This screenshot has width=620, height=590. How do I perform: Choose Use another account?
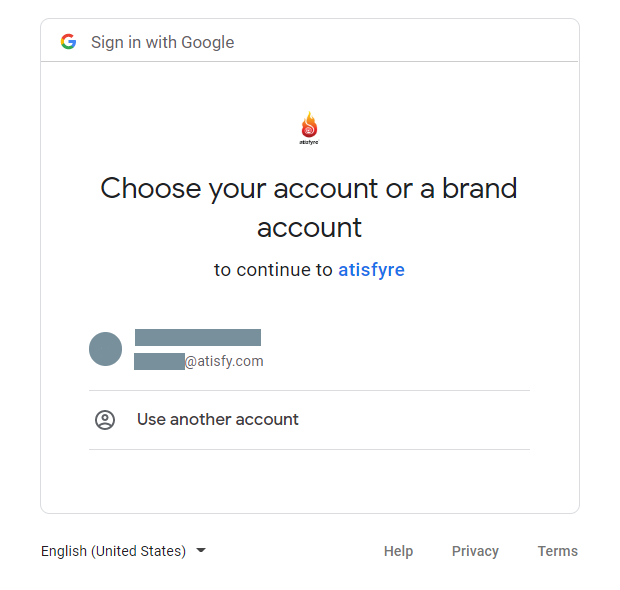coord(309,420)
